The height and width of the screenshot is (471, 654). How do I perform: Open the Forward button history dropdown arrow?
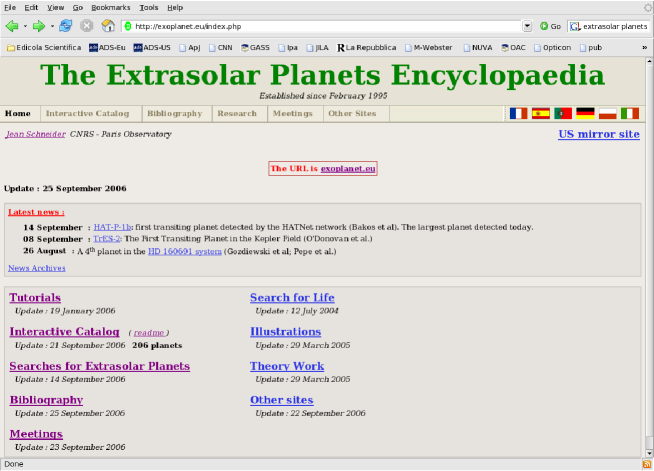click(x=52, y=26)
